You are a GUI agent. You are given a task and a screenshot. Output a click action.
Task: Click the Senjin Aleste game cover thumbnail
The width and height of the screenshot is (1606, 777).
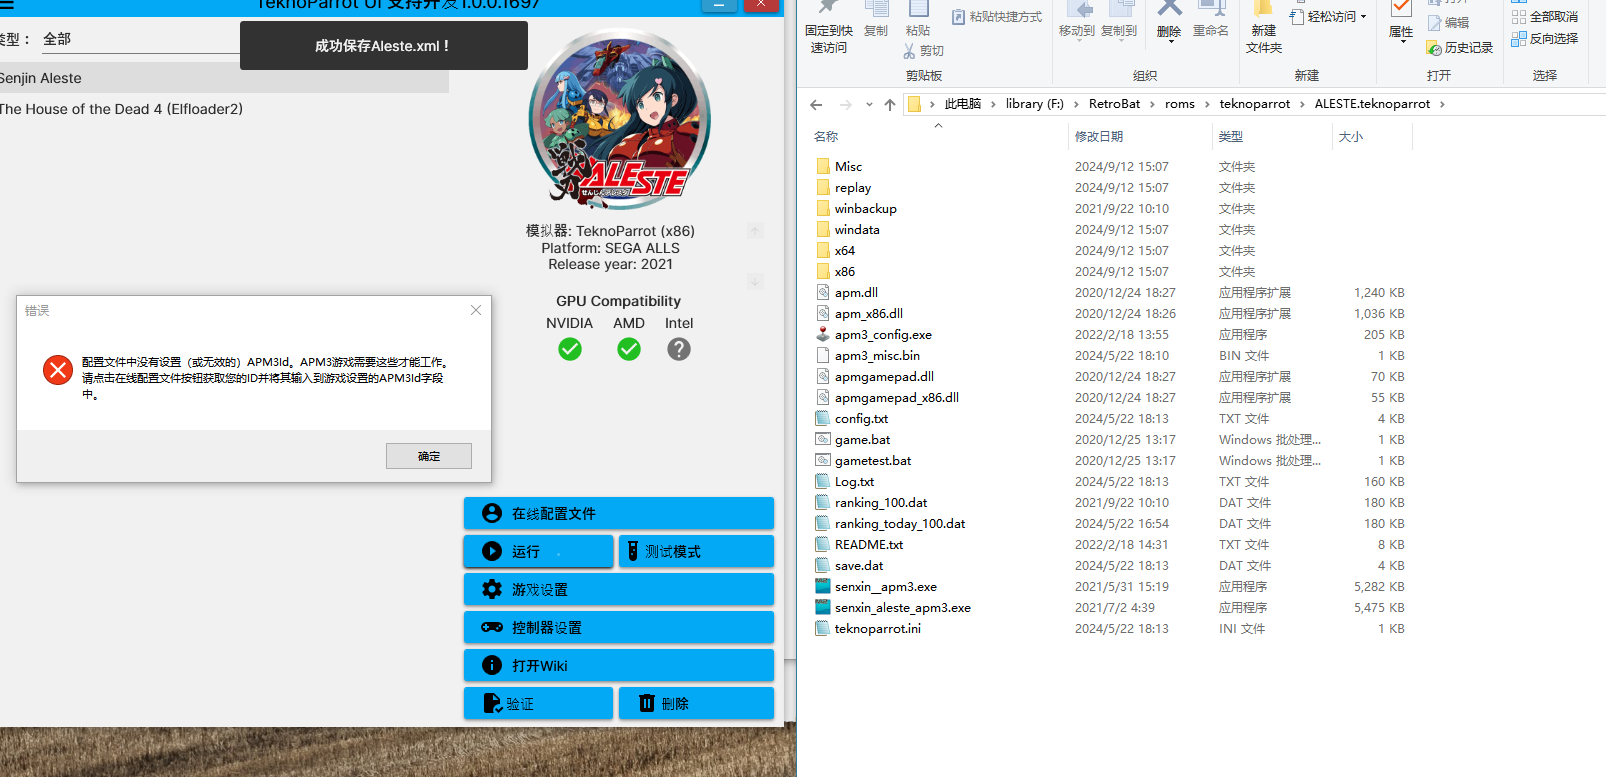(x=620, y=120)
